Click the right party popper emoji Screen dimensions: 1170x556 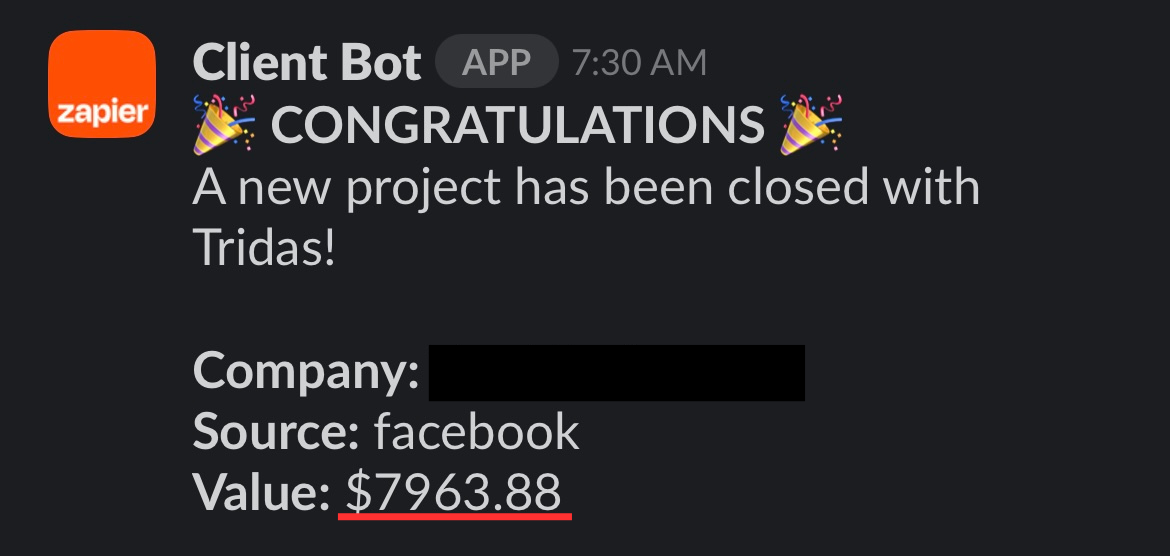tap(811, 125)
